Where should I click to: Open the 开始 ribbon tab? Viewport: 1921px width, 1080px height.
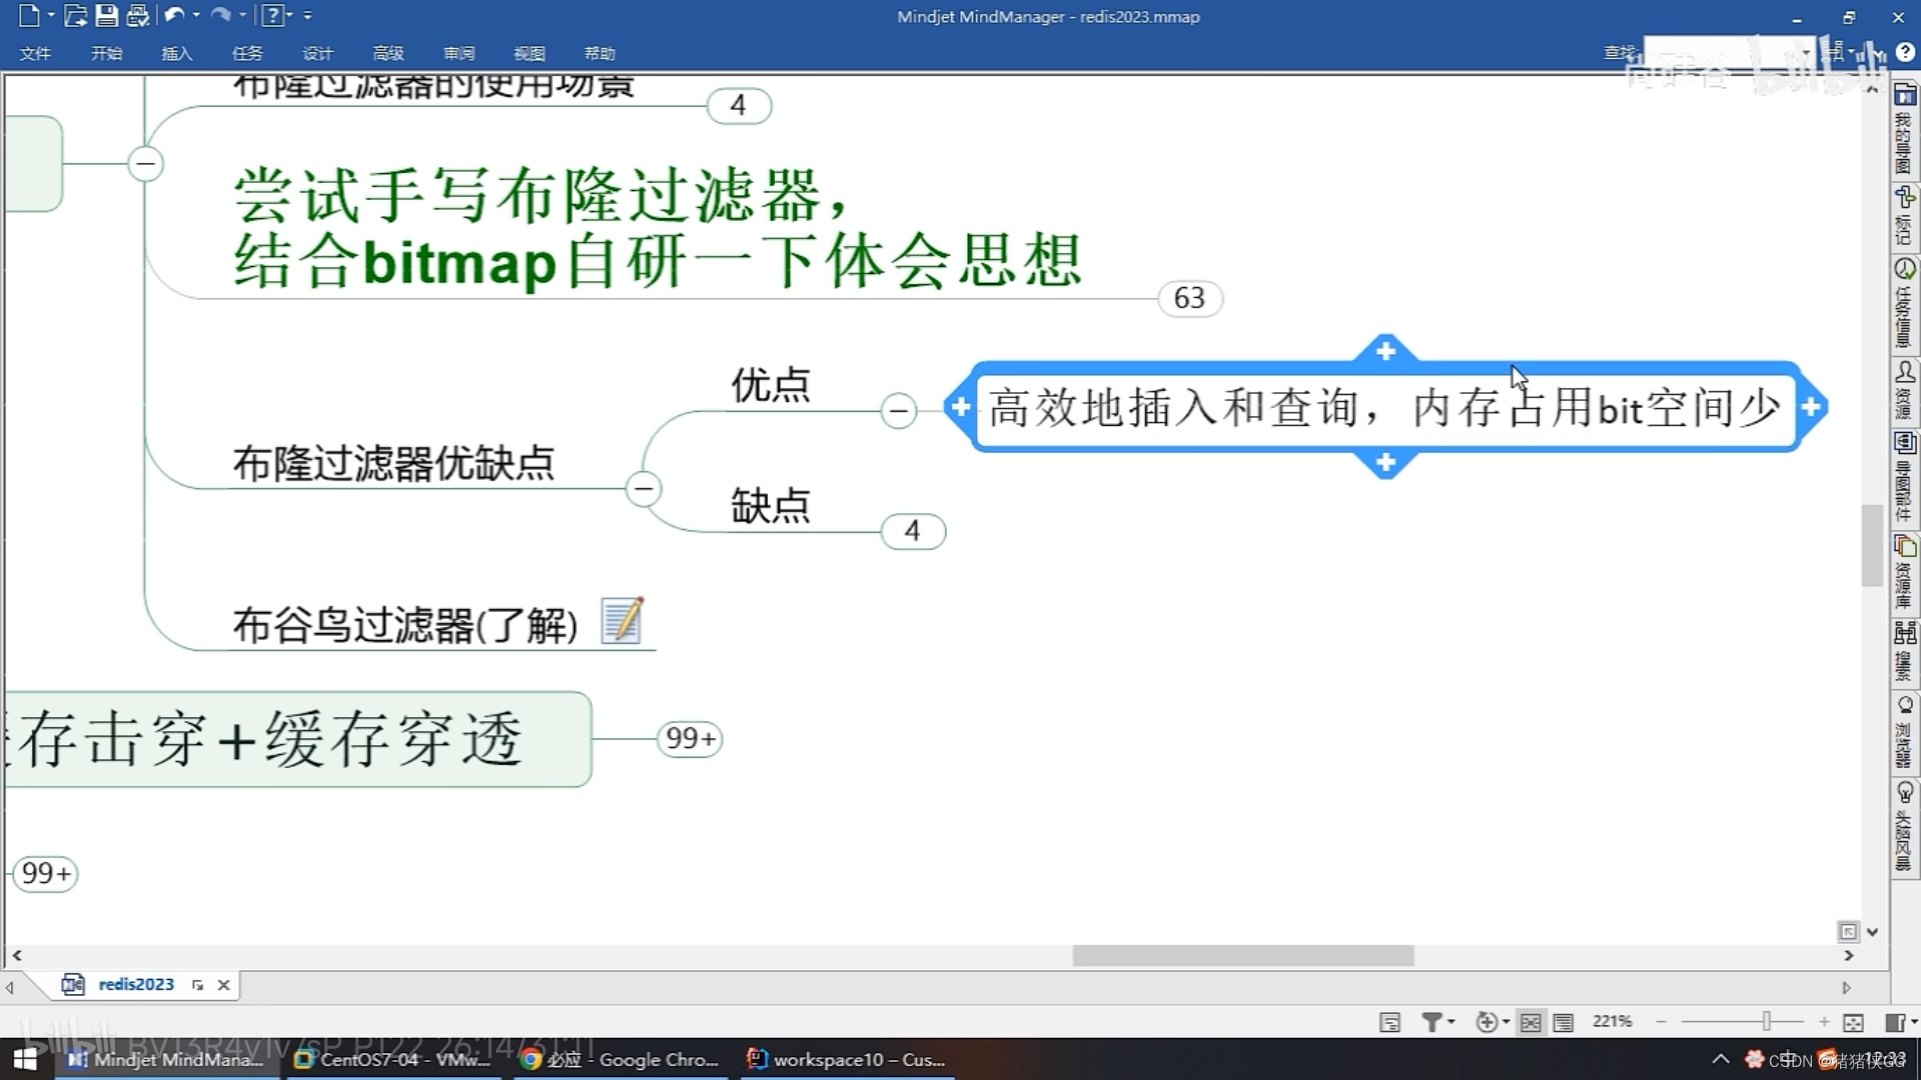tap(106, 53)
